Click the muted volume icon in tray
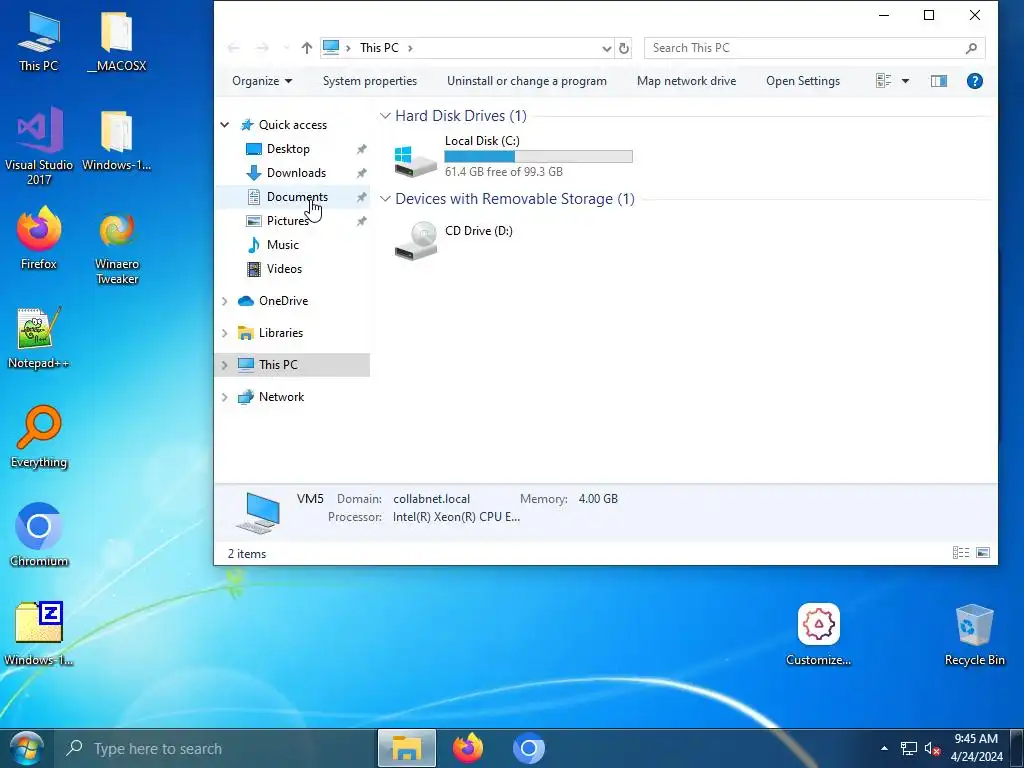The height and width of the screenshot is (768, 1024). 932,748
